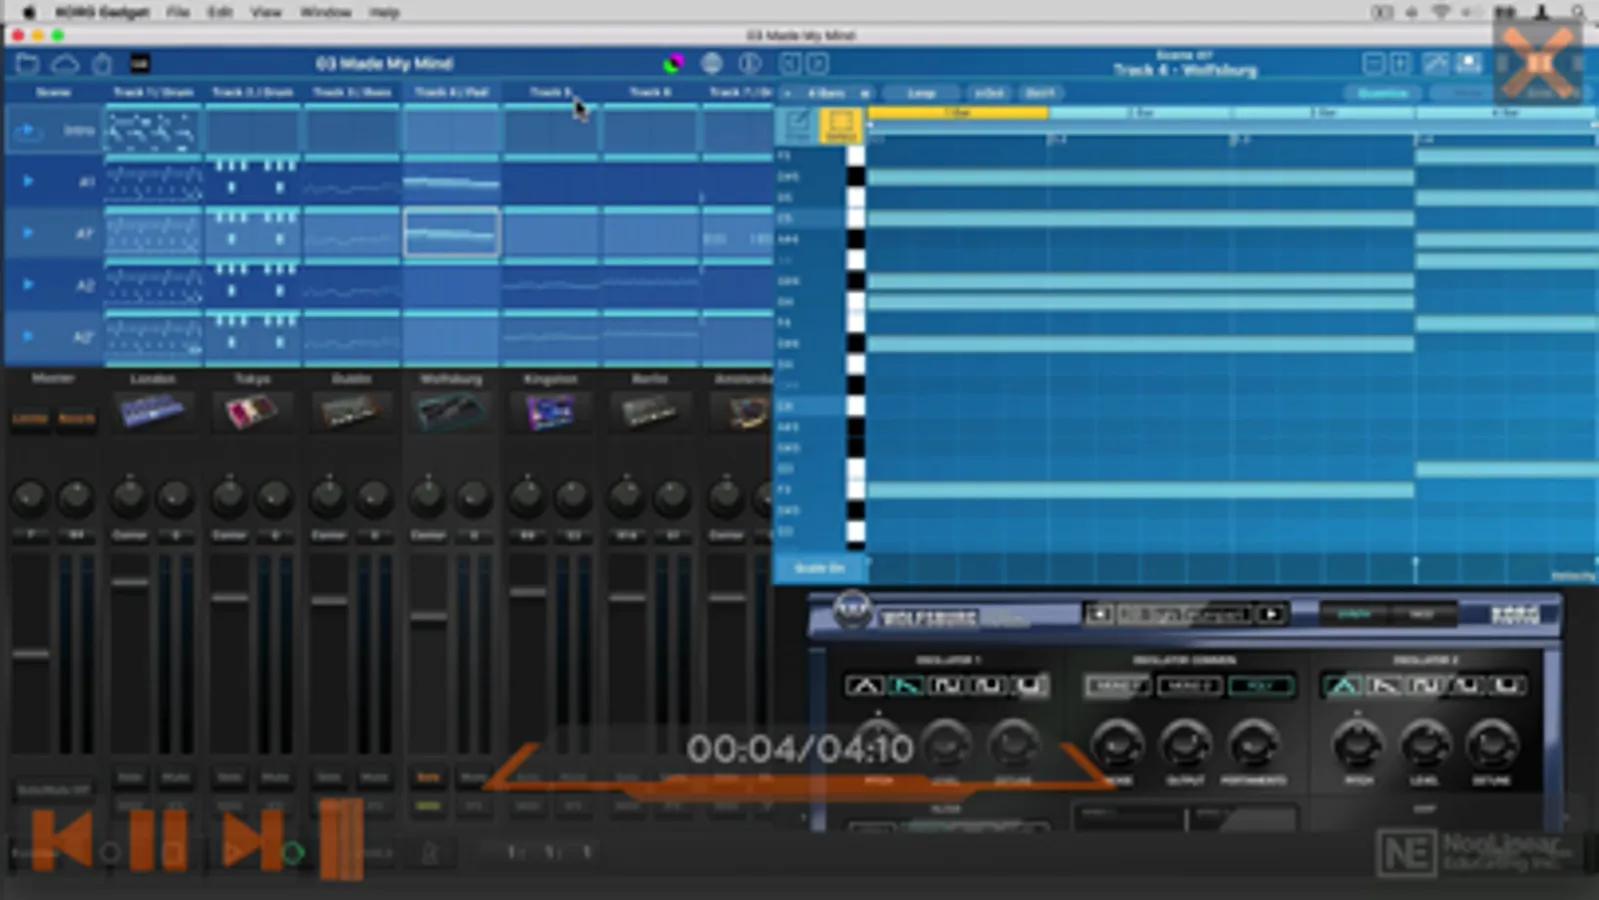Select the Track 3 Bass column header

(x=352, y=92)
